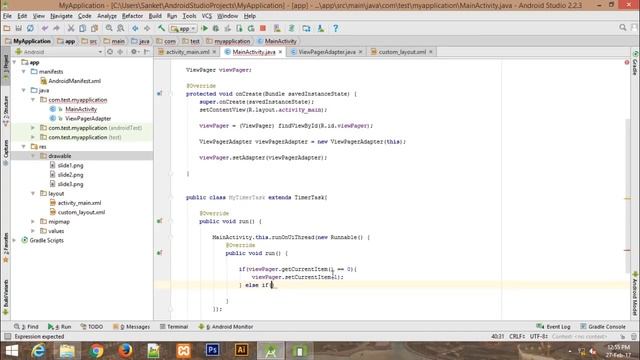Open the TODO tool window
This screenshot has width=640, height=360.
click(91, 327)
